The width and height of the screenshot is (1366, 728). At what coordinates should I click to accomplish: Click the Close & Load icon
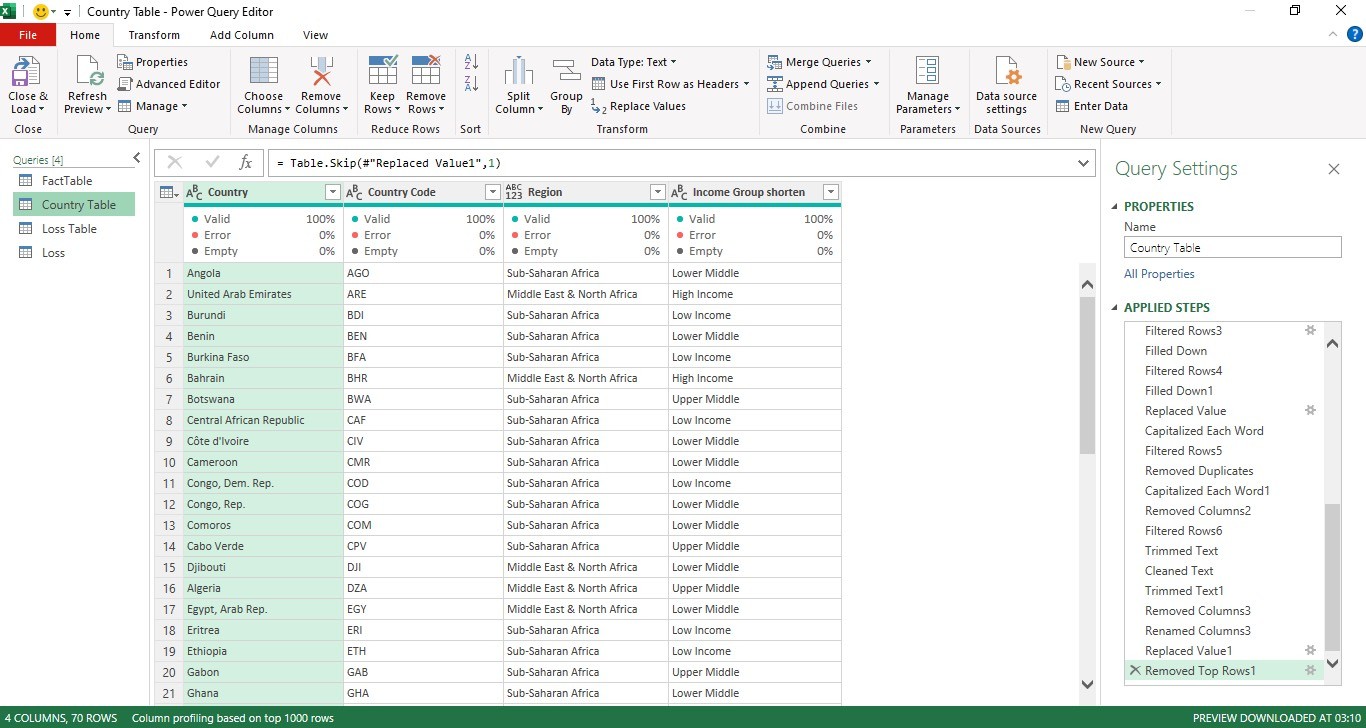pos(28,72)
